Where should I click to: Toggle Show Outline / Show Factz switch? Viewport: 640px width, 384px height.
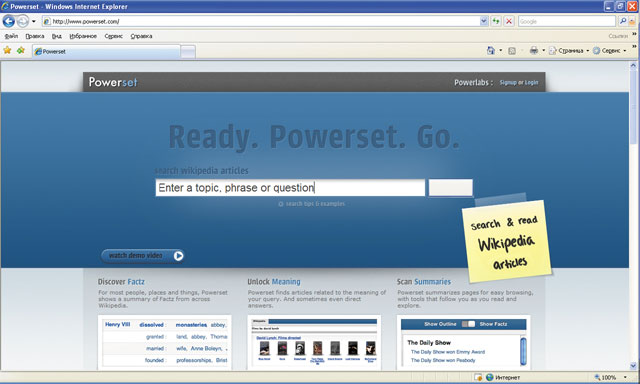point(468,324)
